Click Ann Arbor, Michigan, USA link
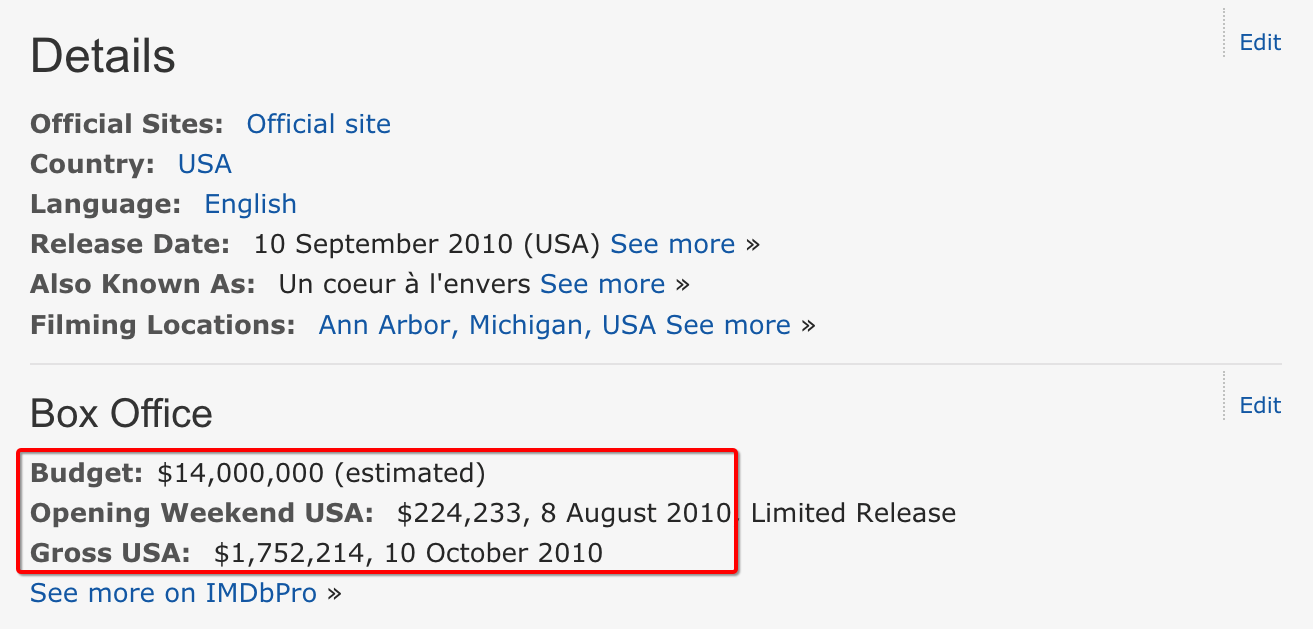The image size is (1313, 629). 487,325
